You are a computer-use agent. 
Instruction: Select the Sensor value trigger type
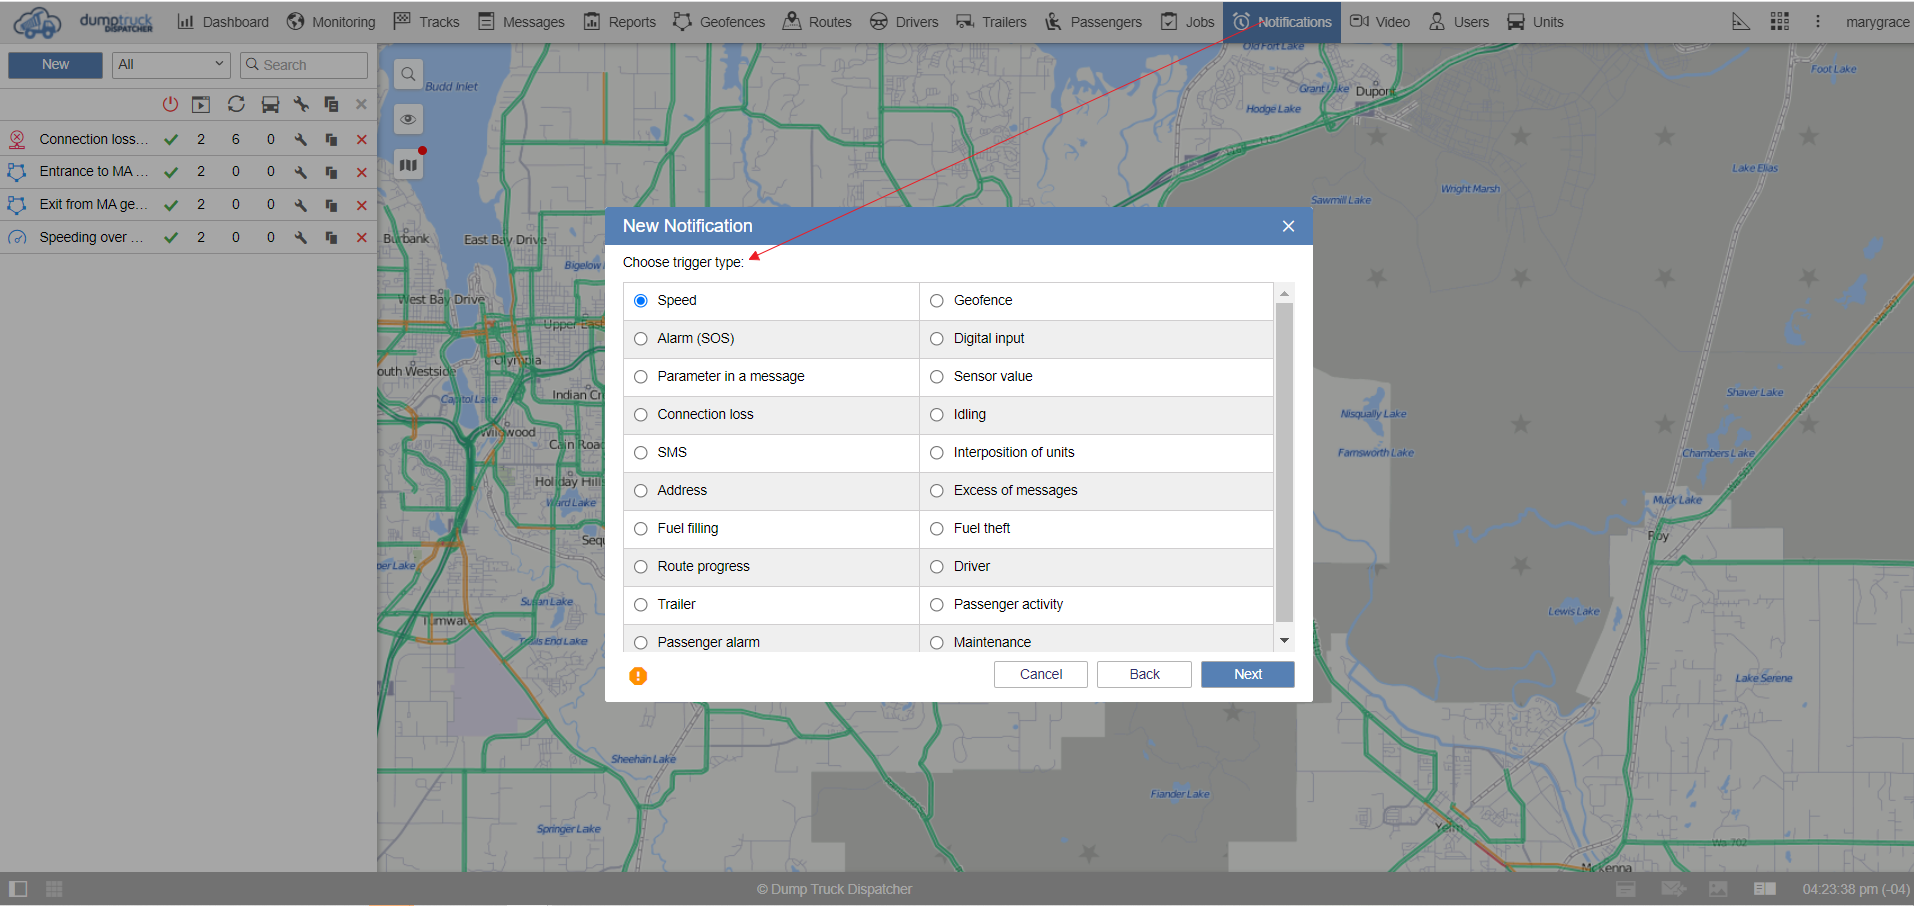click(937, 377)
